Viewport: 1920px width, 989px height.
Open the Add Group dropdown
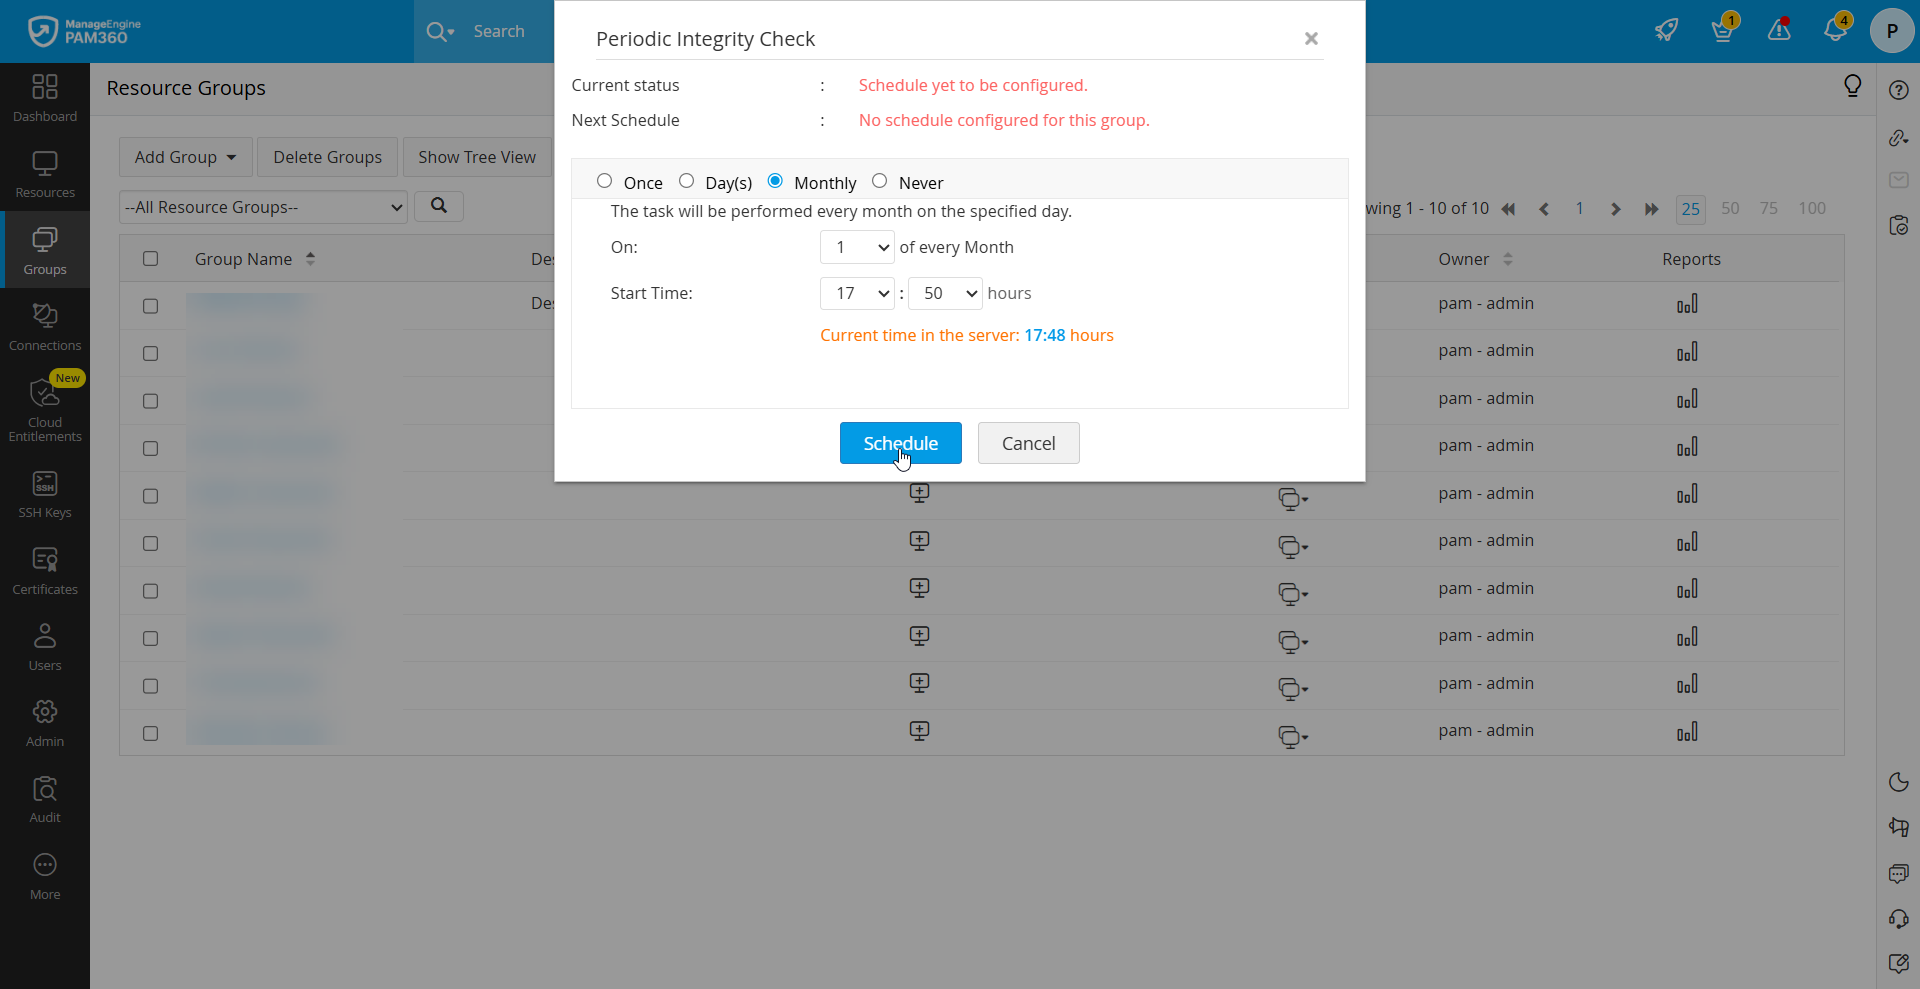pos(184,157)
